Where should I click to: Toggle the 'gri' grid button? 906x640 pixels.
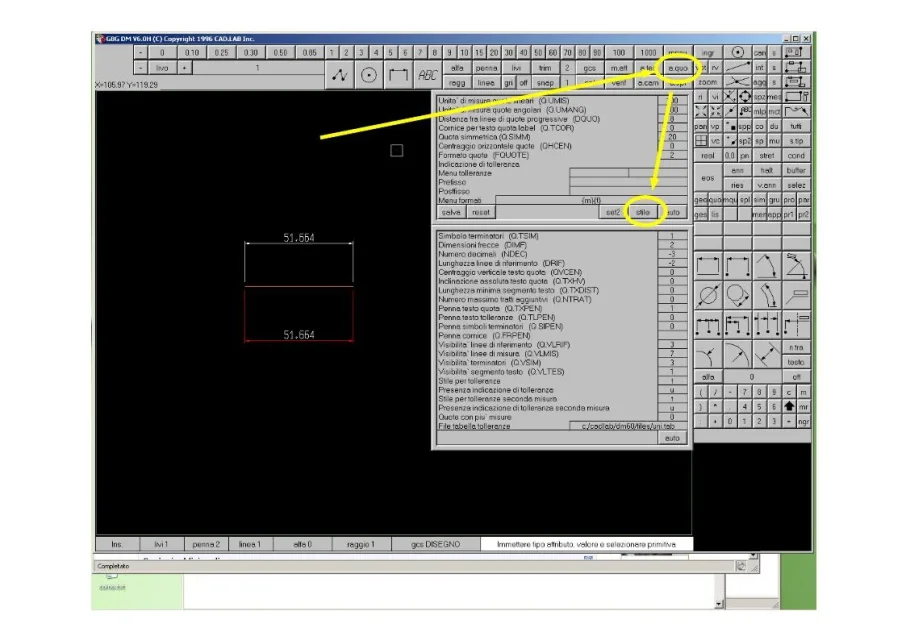click(508, 83)
